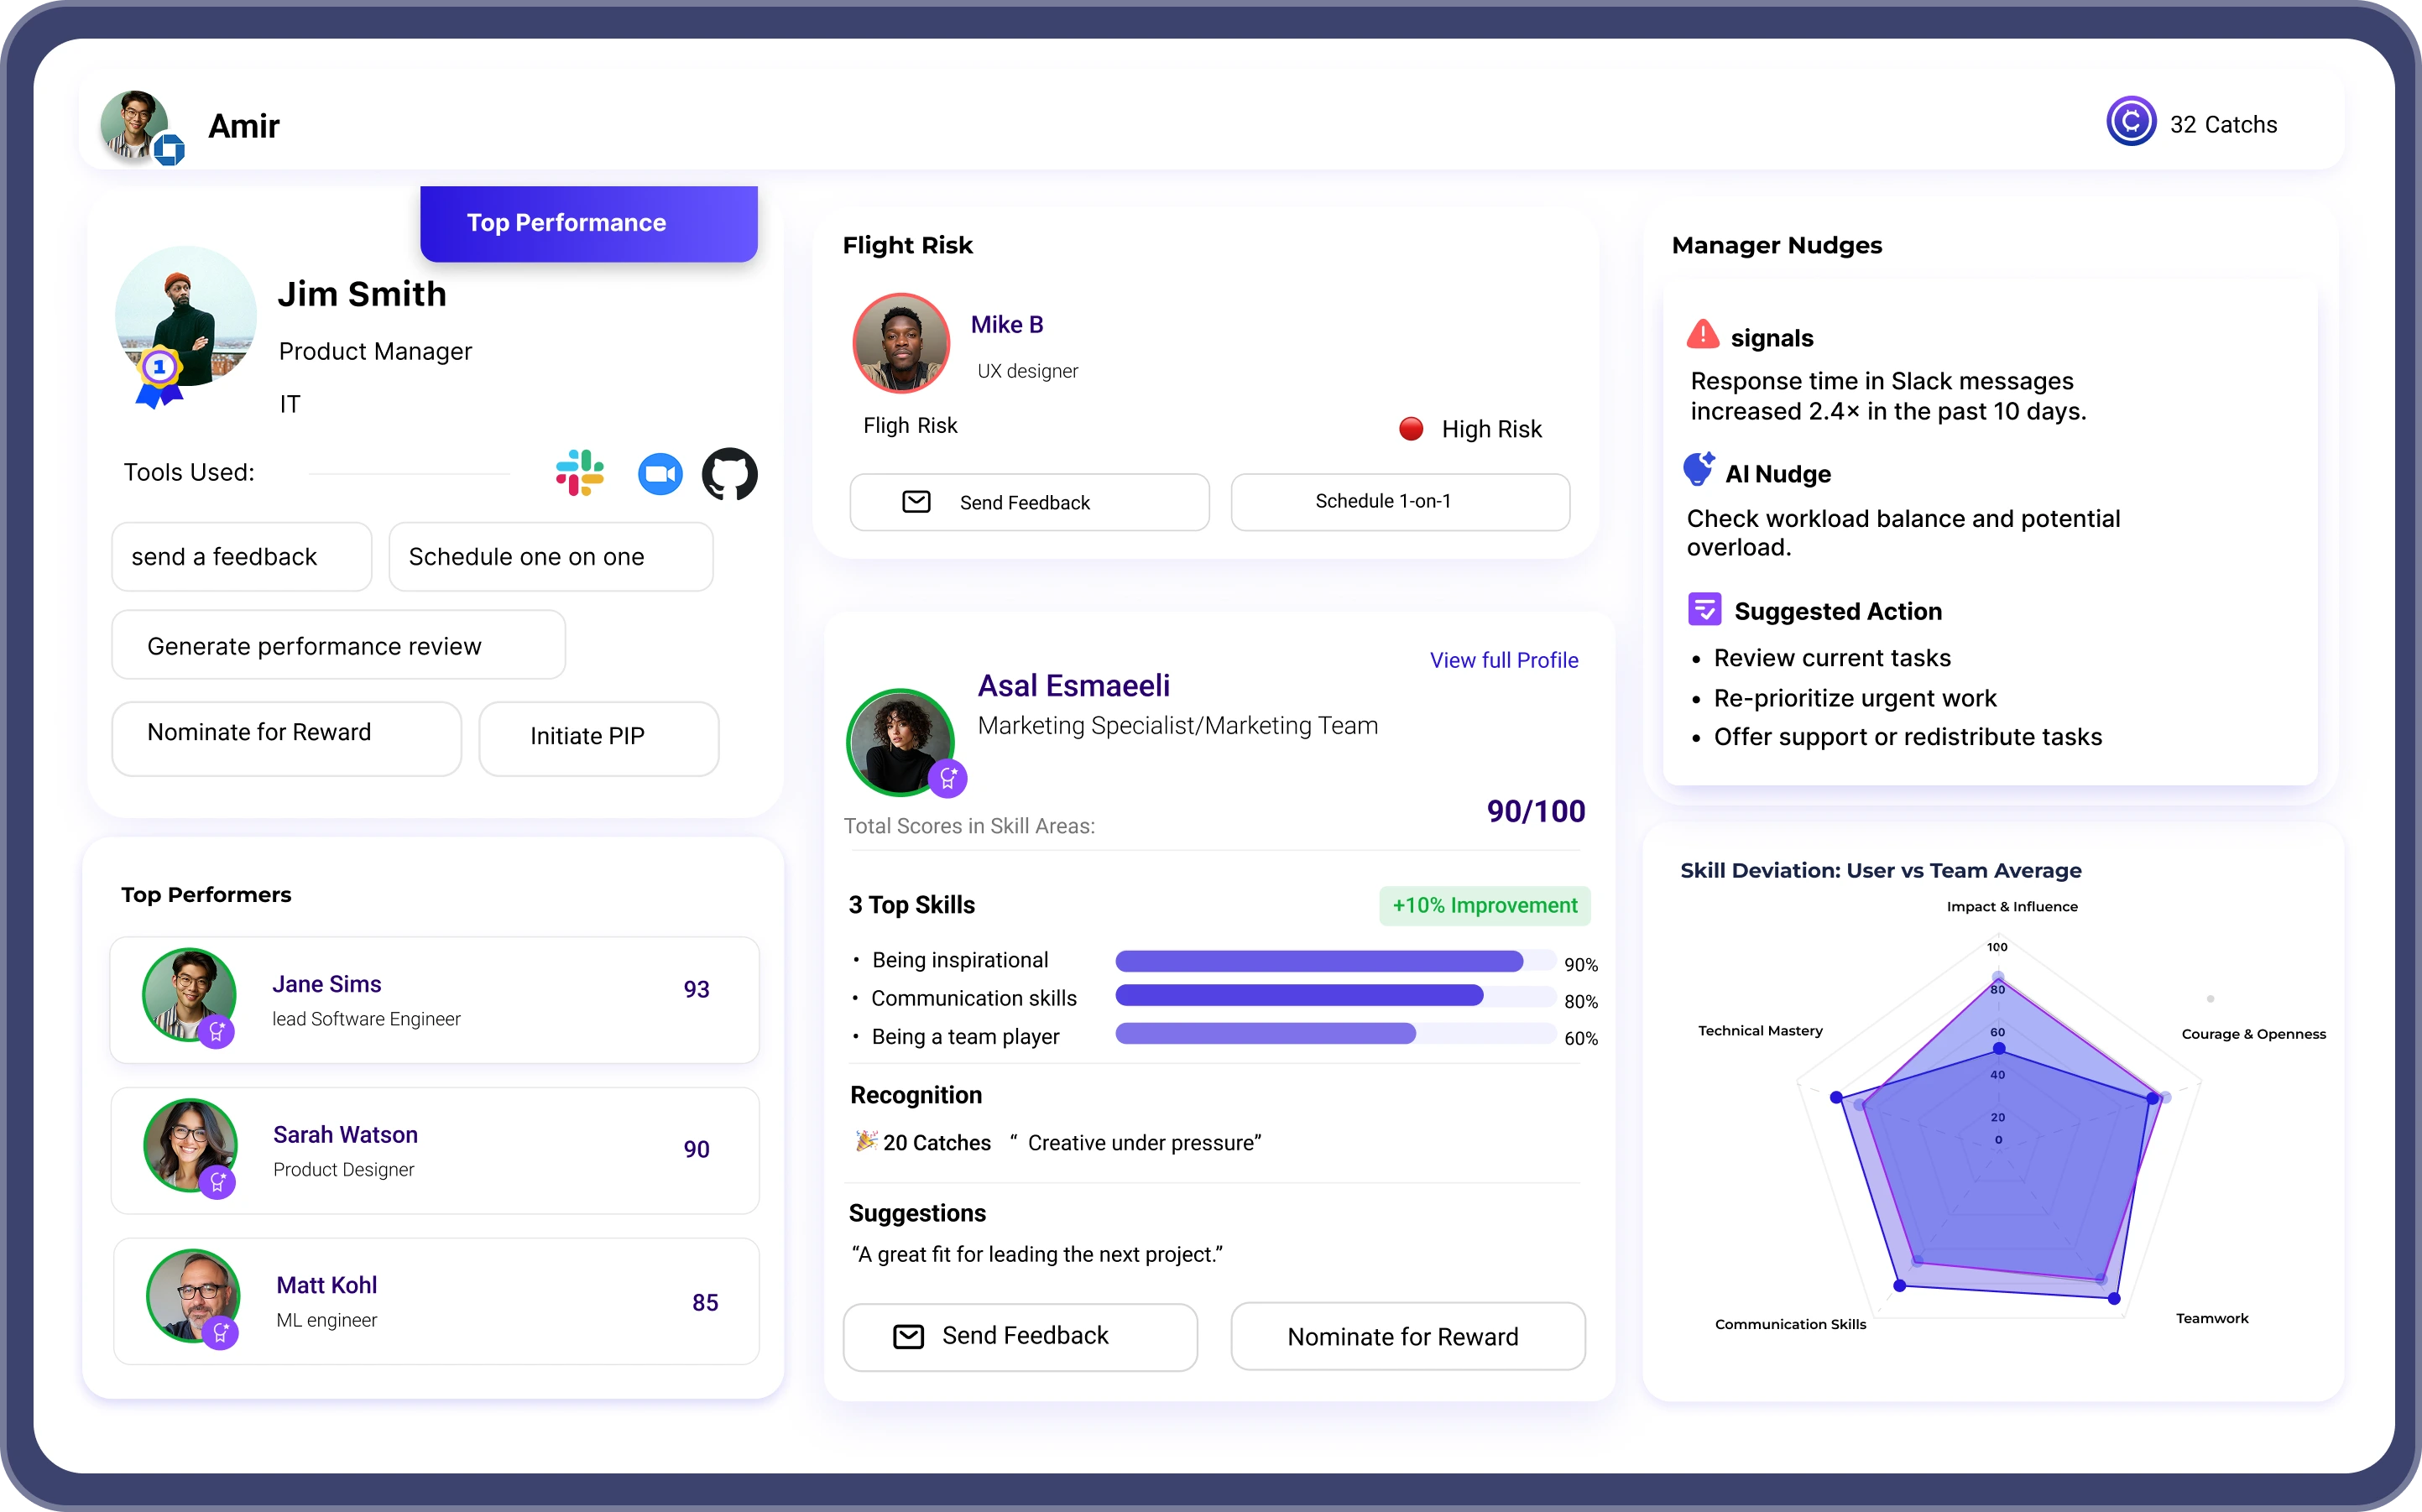The height and width of the screenshot is (1512, 2422).
Task: Click the AI Nudge sparkle icon
Action: coord(1698,469)
